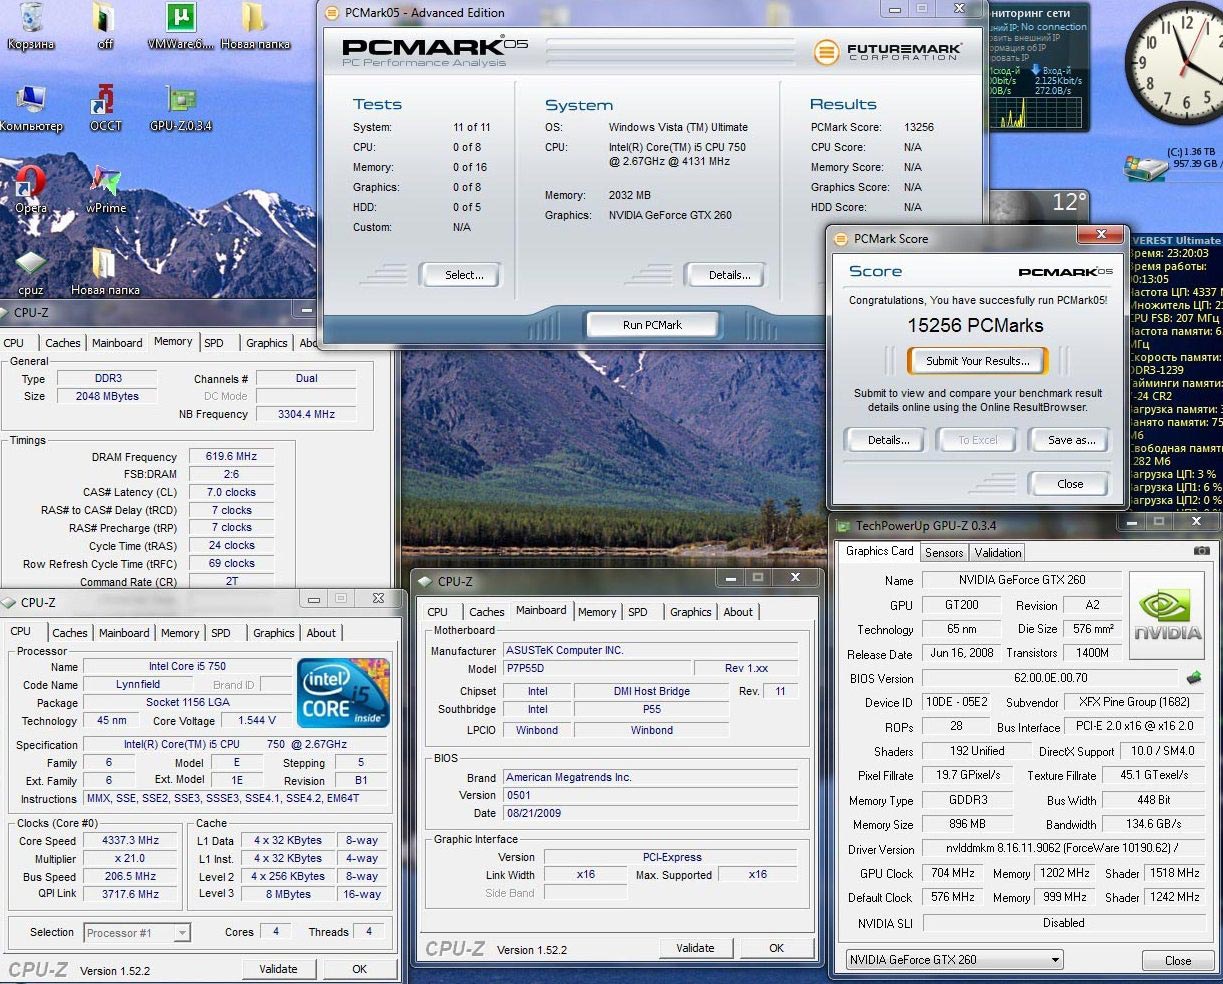Viewport: 1223px width, 984px height.
Task: Select Graphics Card tab in GPU-Z
Action: pyautogui.click(x=880, y=551)
